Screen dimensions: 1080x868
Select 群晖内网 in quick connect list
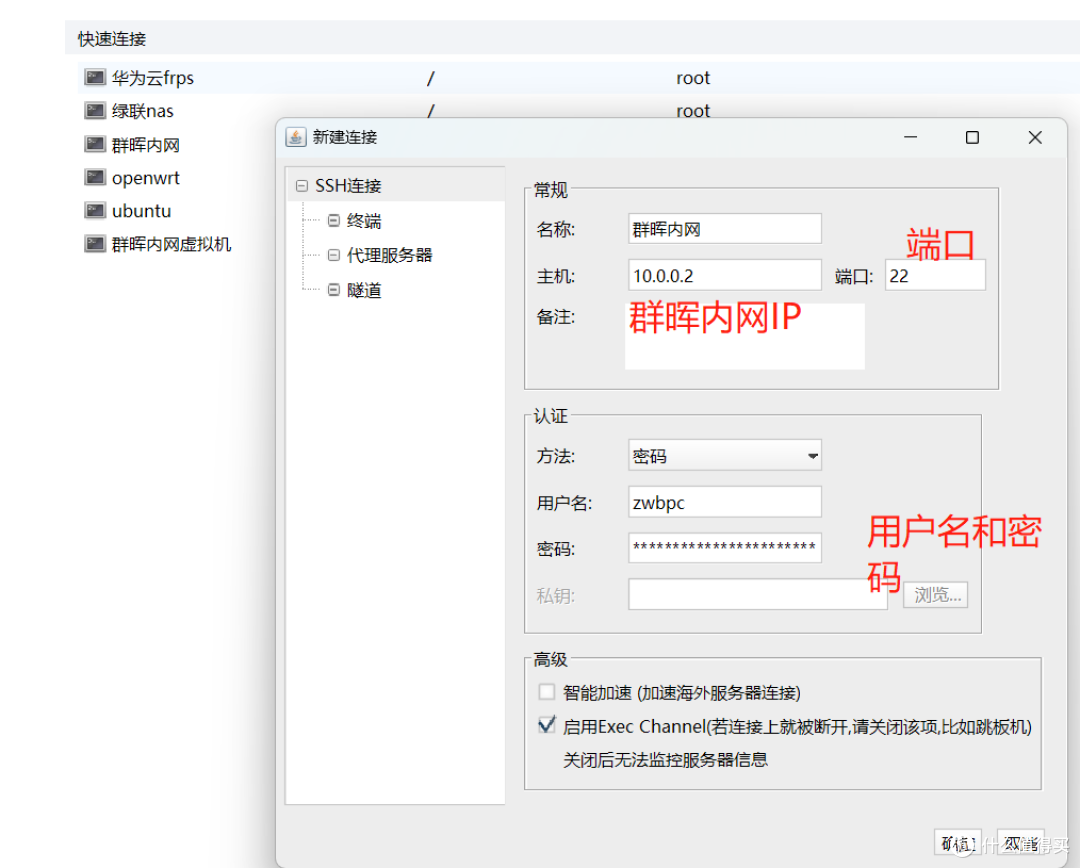point(145,145)
